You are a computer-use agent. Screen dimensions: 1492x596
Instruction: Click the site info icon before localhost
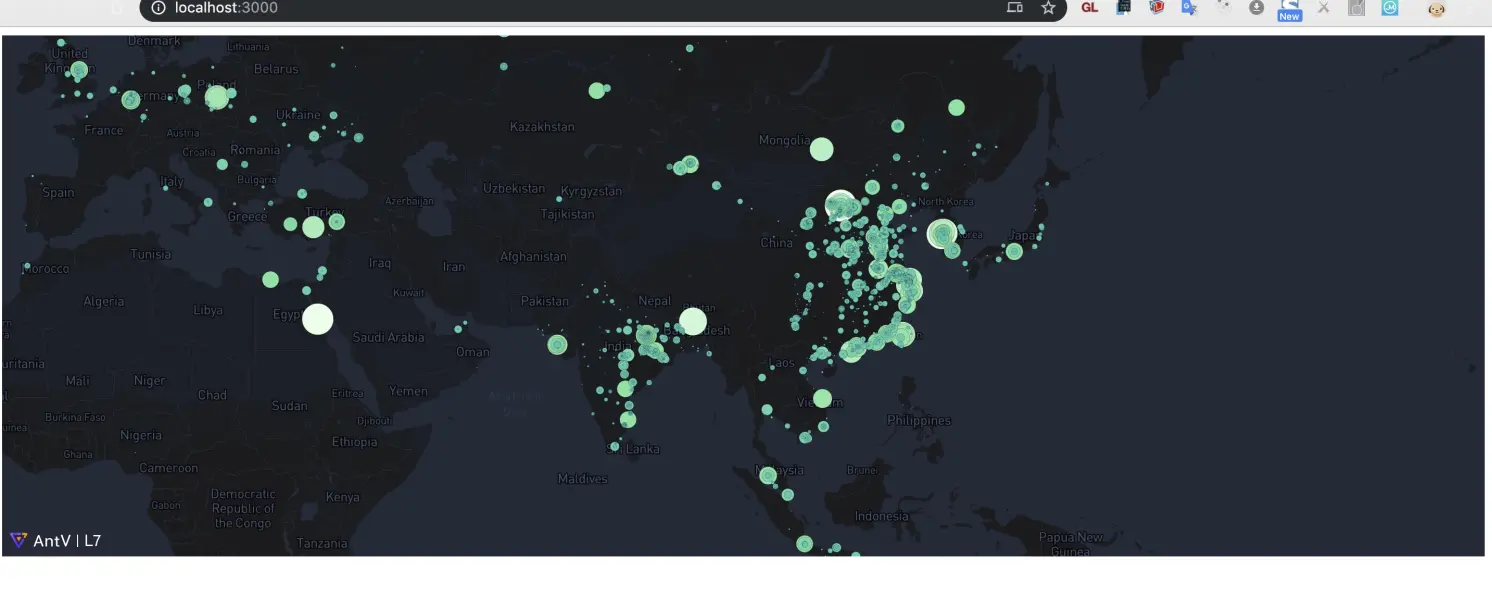point(158,8)
